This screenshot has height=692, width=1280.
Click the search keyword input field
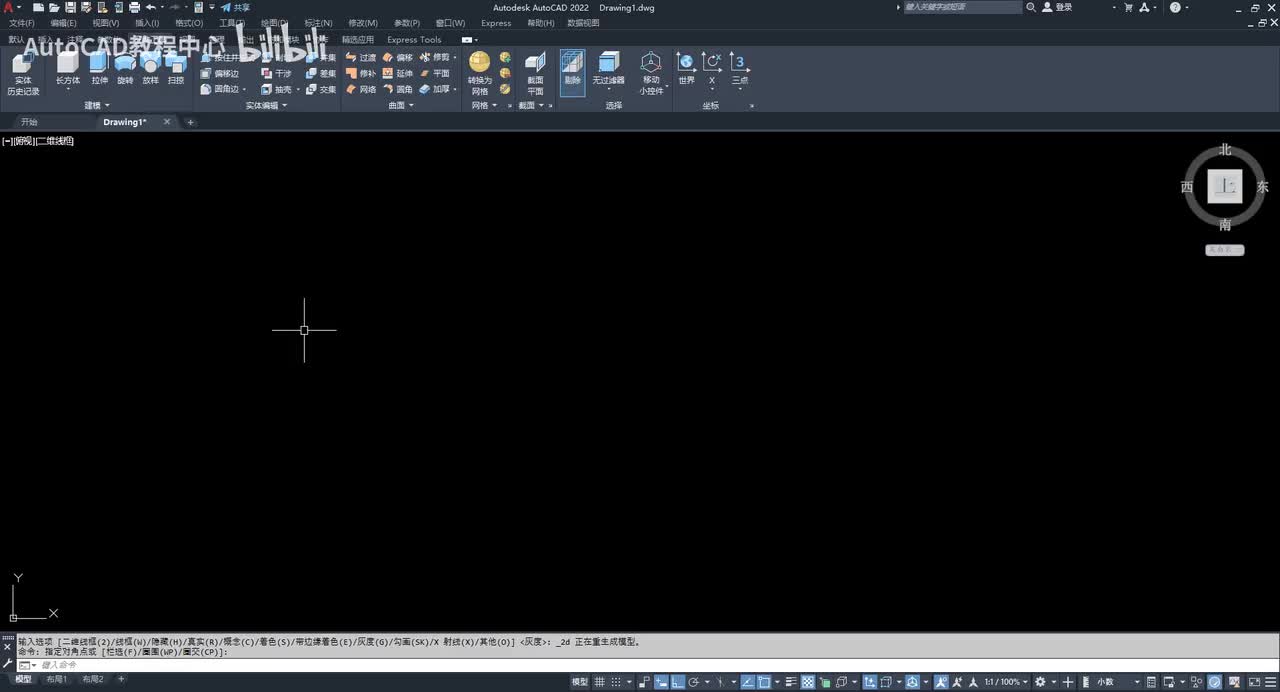[962, 7]
